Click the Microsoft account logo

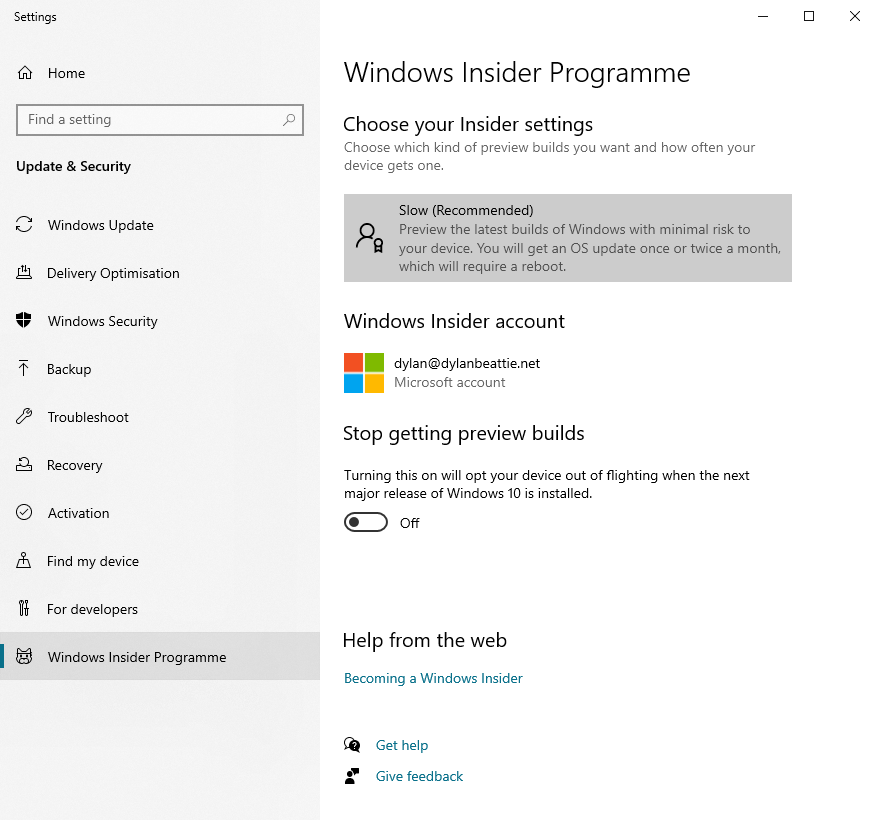(364, 373)
